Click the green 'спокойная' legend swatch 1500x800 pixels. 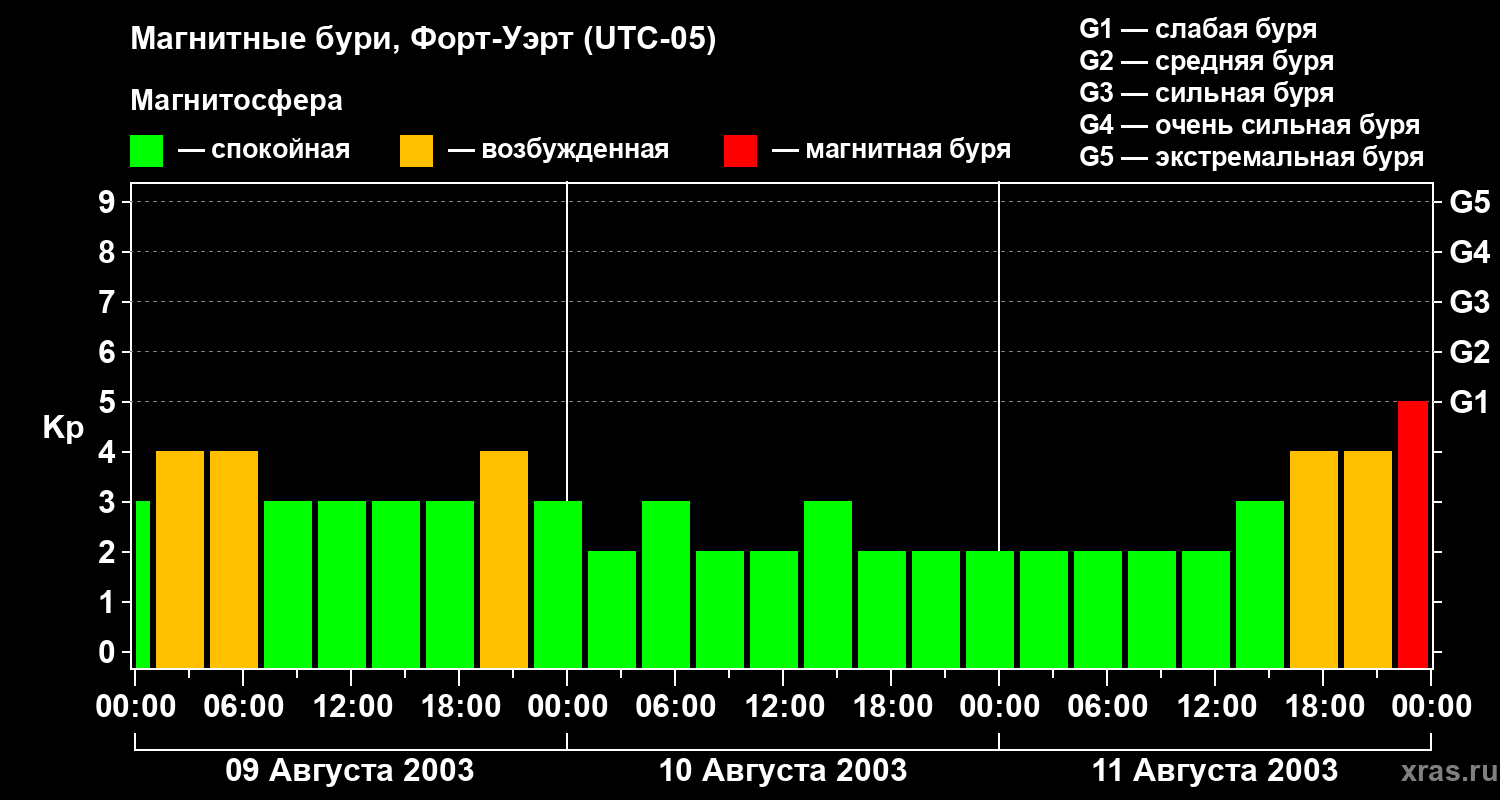[147, 151]
